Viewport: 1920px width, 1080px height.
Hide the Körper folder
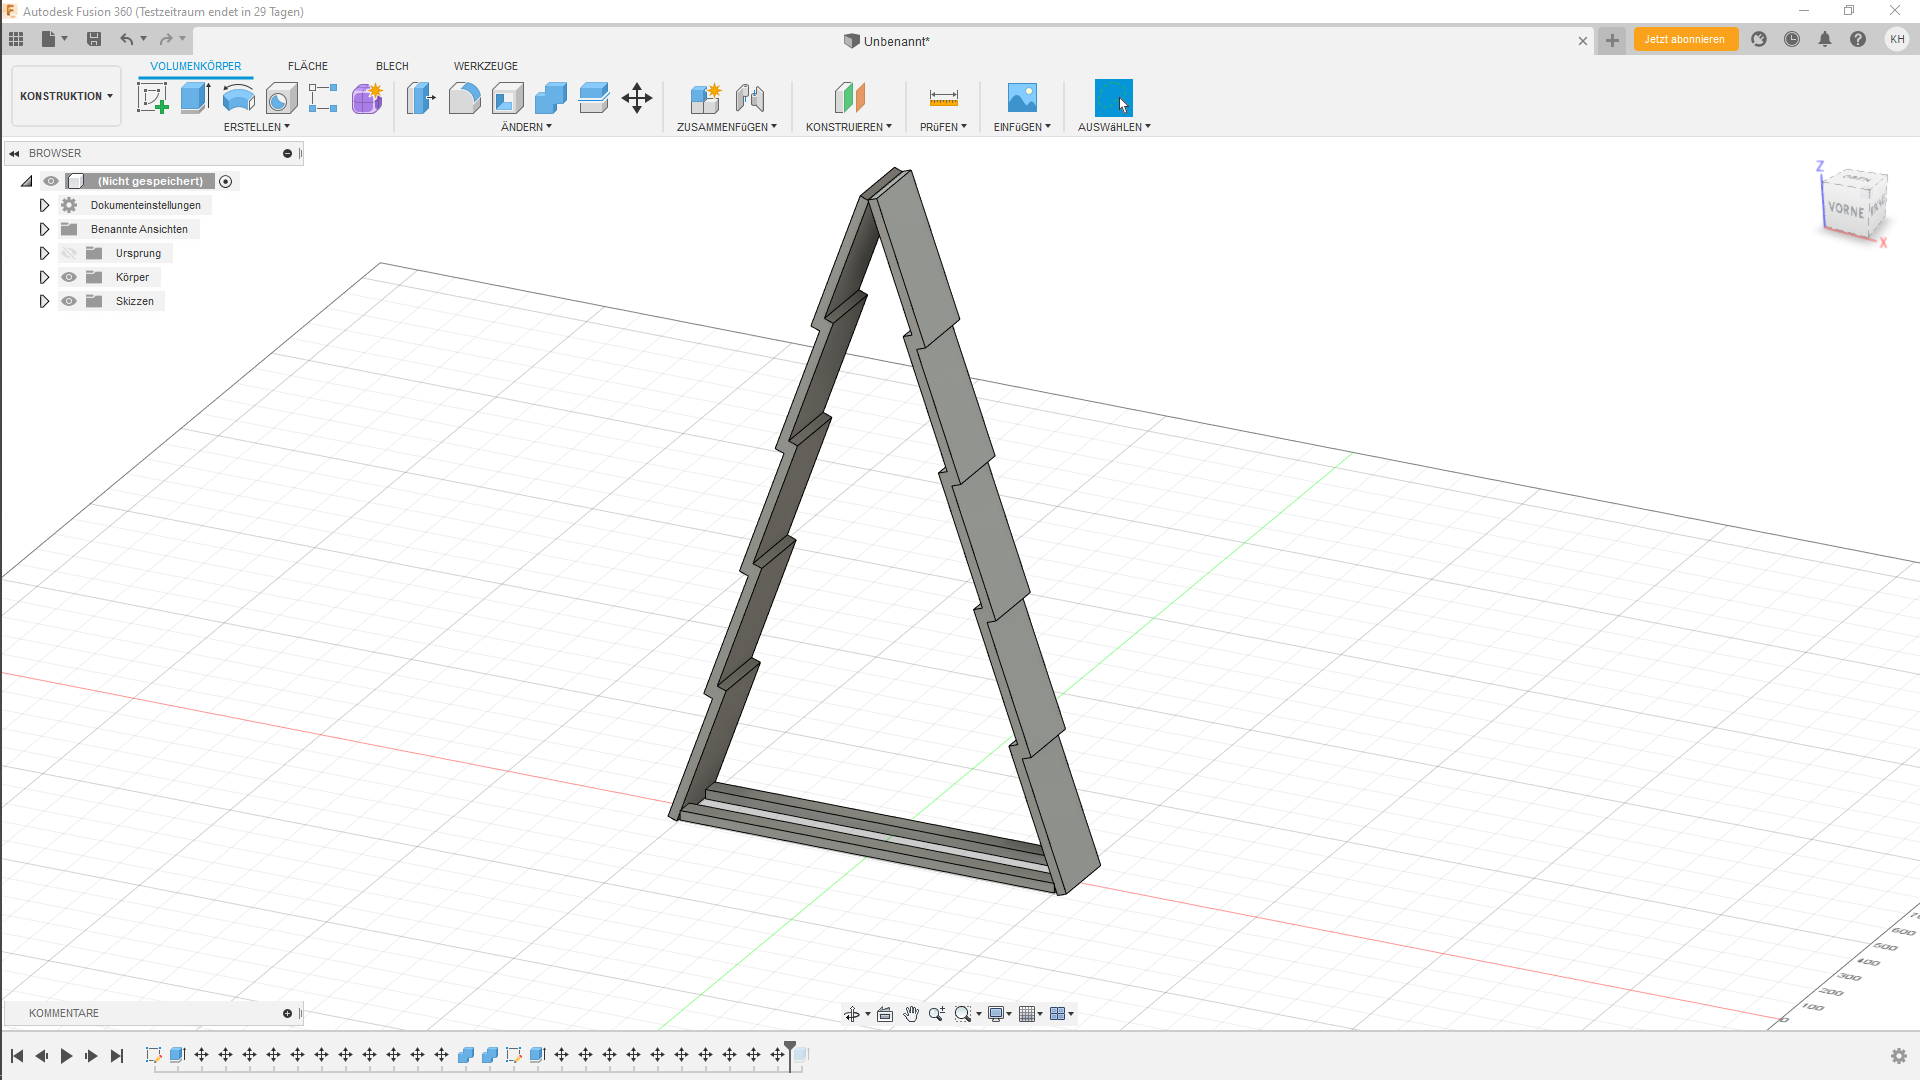click(69, 277)
